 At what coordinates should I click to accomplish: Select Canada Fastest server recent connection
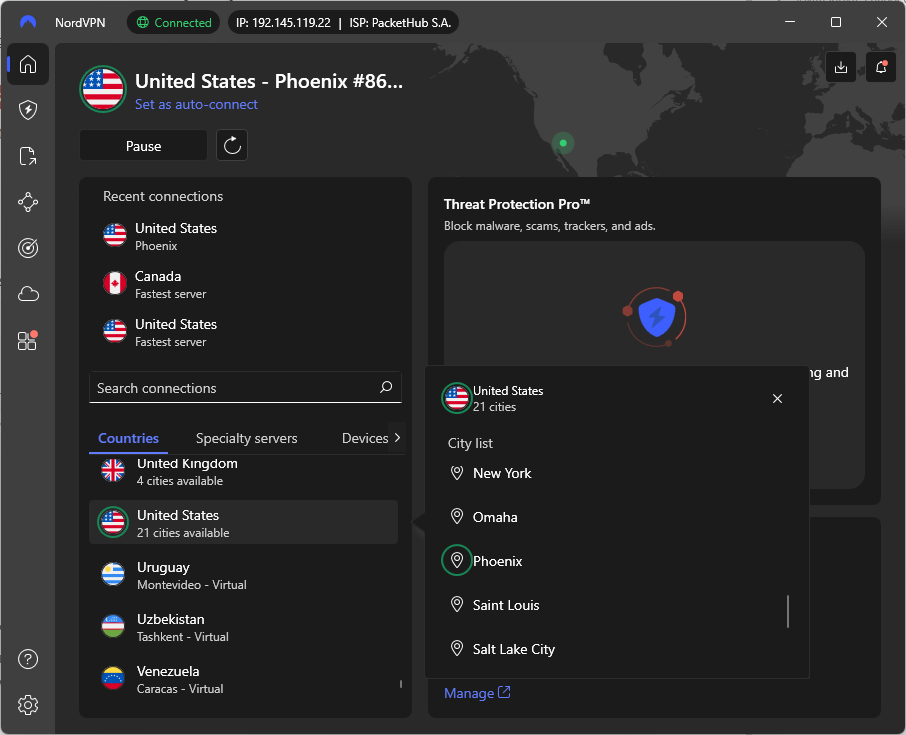[x=245, y=284]
